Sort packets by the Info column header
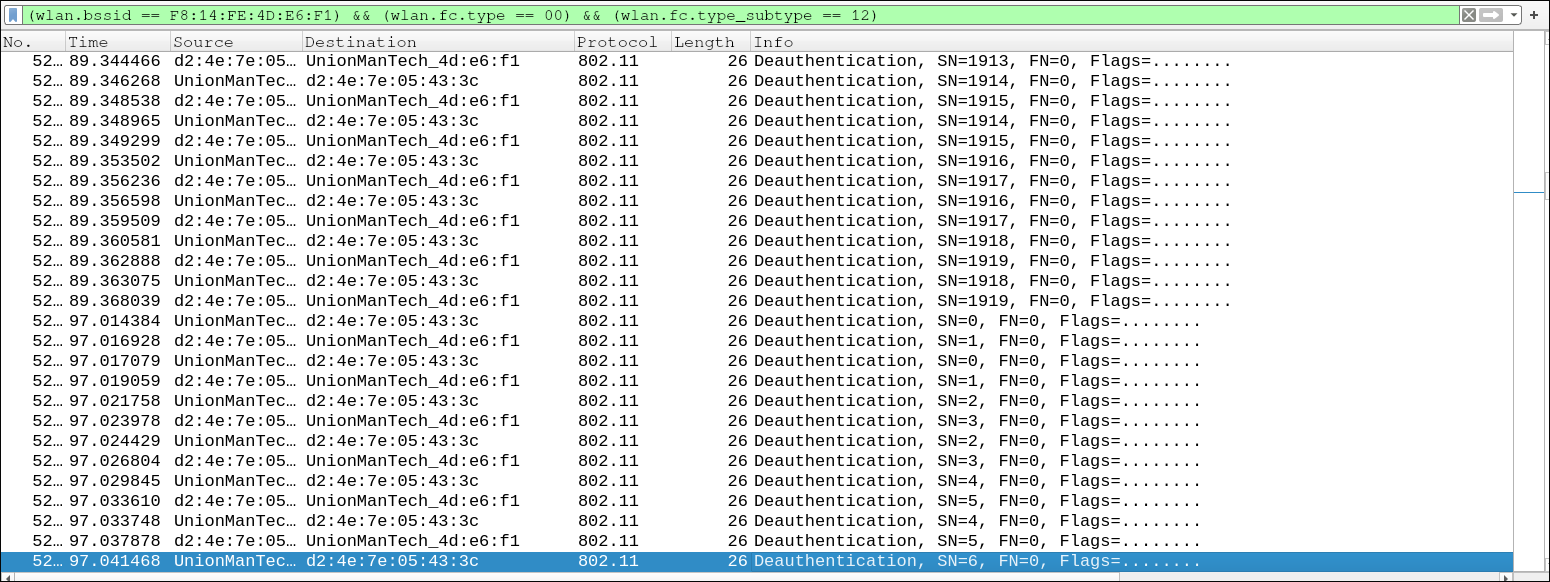Viewport: 1550px width, 582px height. [1132, 42]
